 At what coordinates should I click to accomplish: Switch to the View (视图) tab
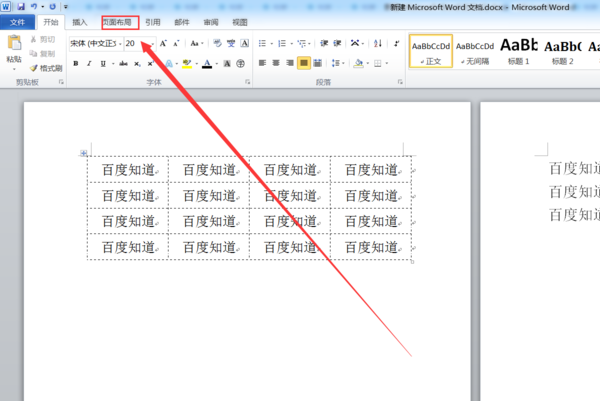point(240,22)
